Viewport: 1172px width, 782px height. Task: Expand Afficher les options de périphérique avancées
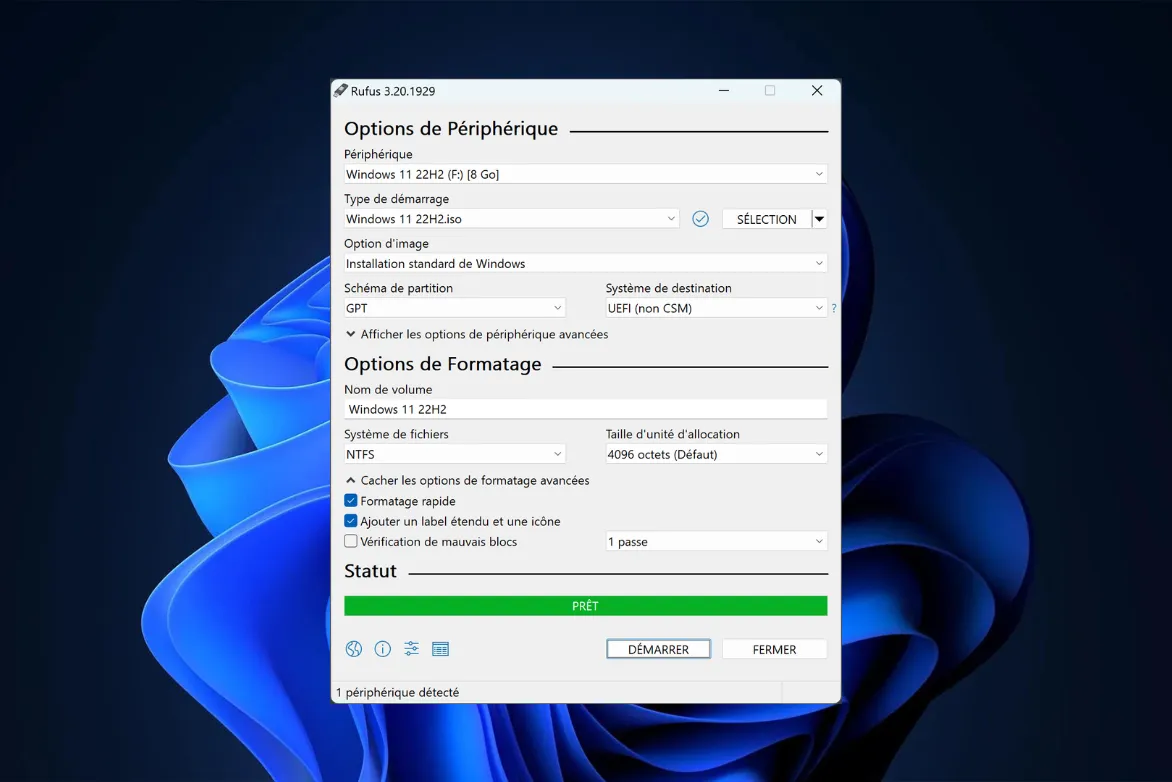(x=477, y=334)
